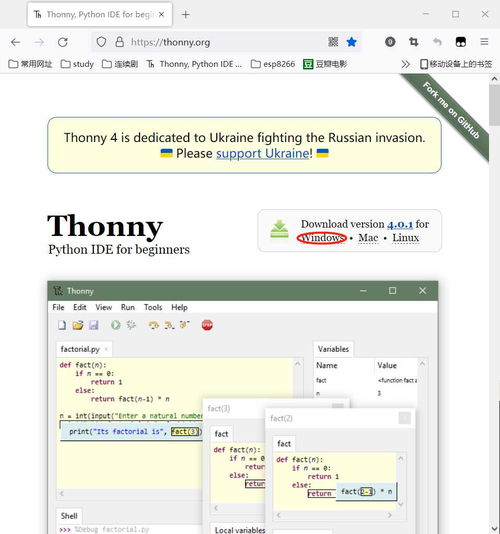Open the esp8266 bookmarks folder
Viewport: 500px width, 534px height.
[273, 64]
